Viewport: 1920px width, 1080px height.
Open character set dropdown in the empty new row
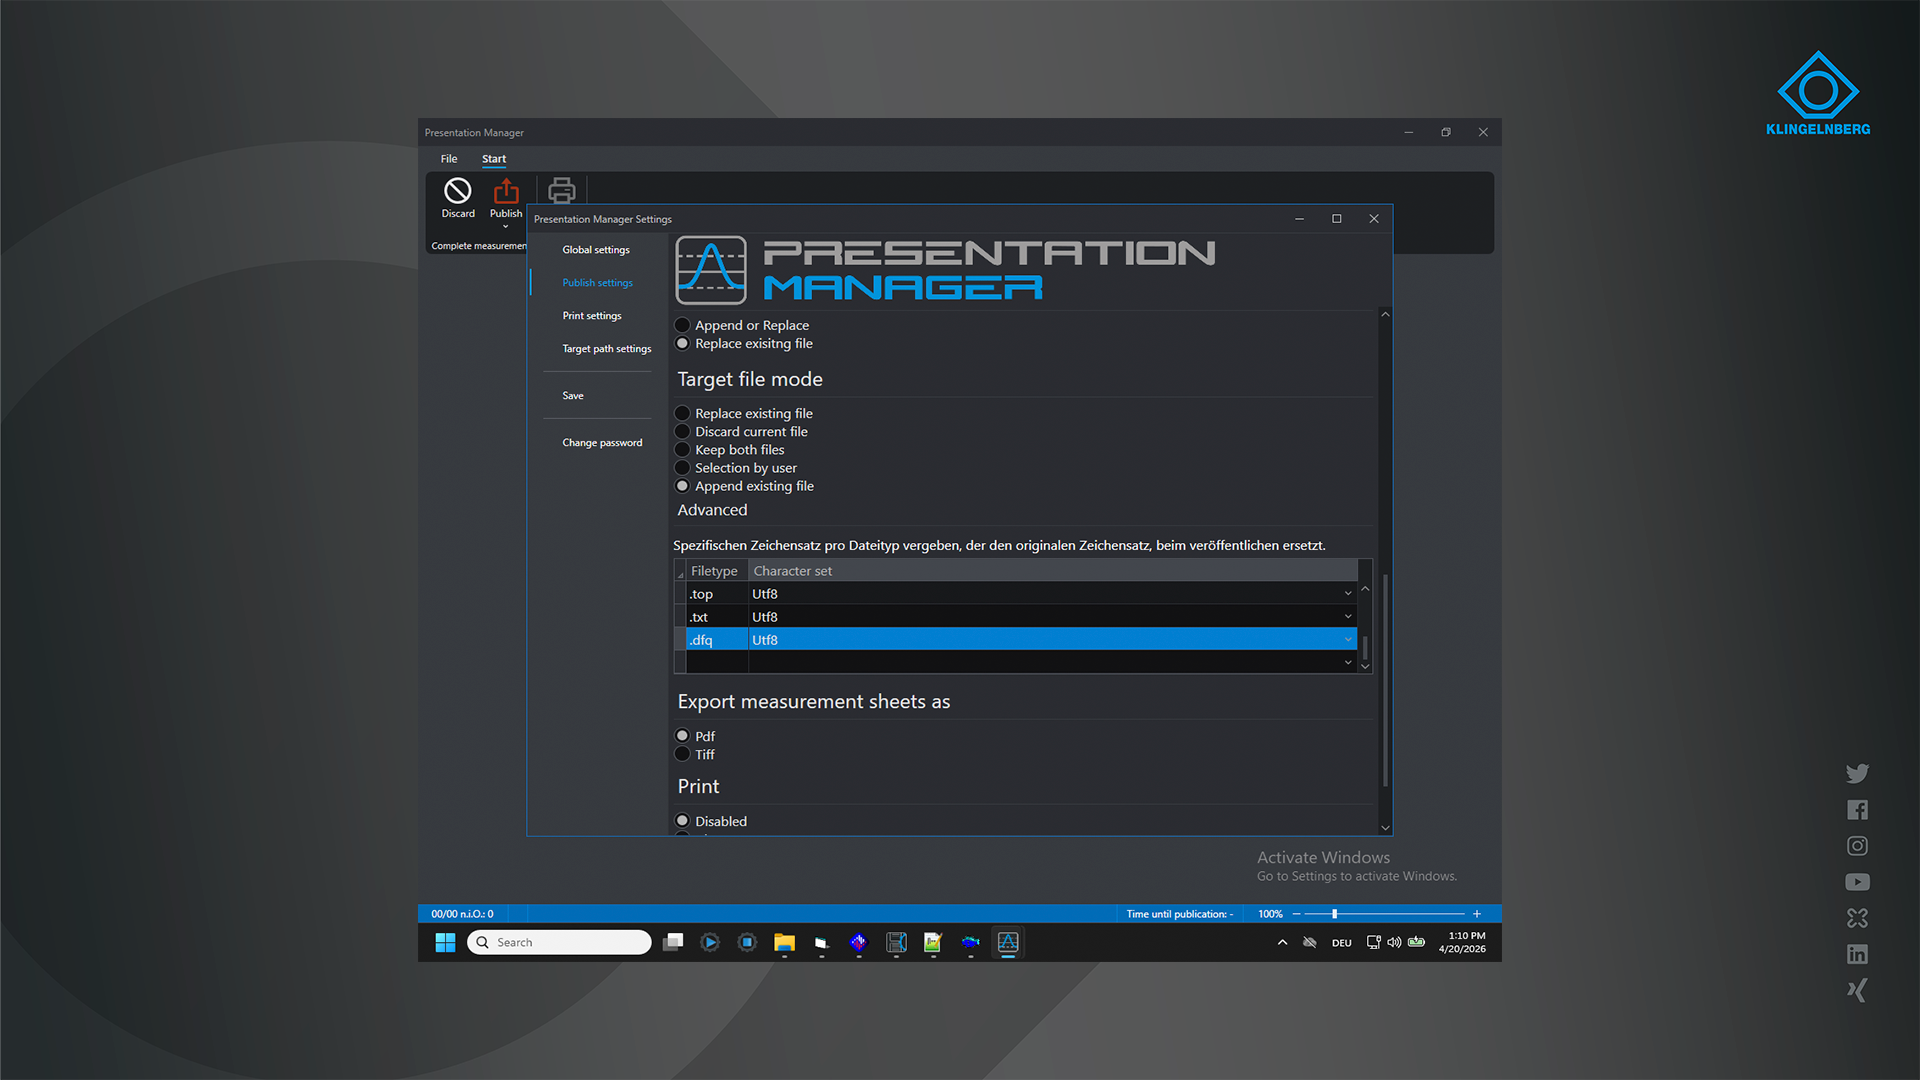coord(1348,662)
